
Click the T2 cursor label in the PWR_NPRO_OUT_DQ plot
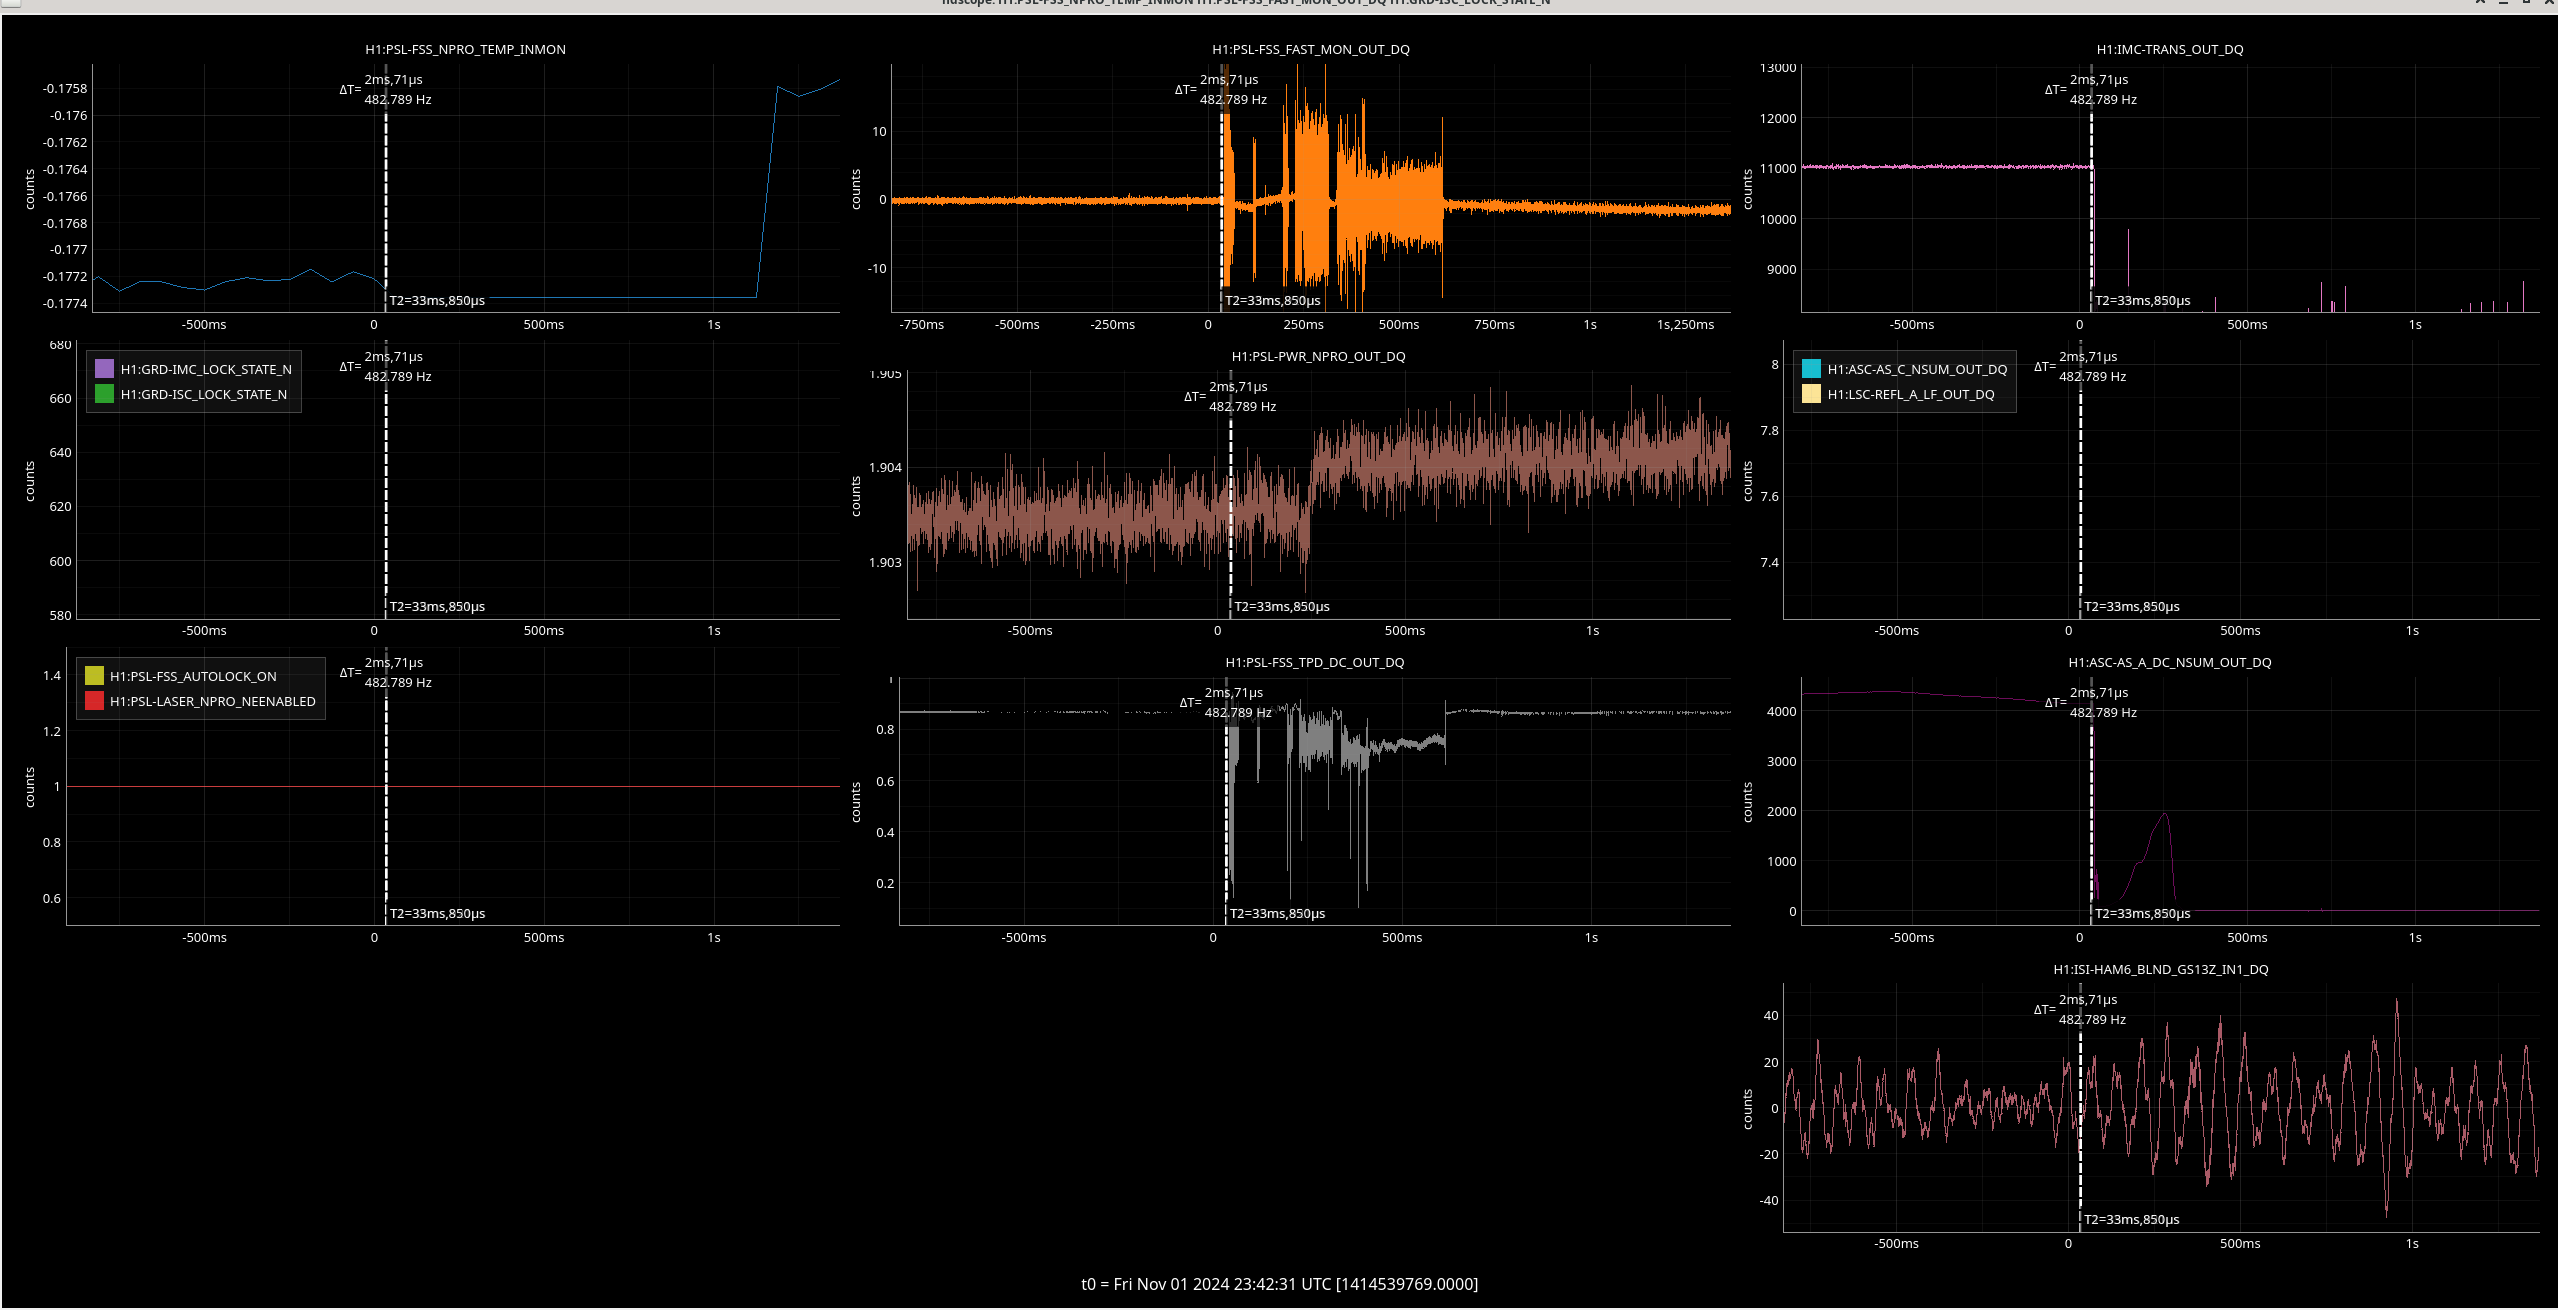[1282, 606]
